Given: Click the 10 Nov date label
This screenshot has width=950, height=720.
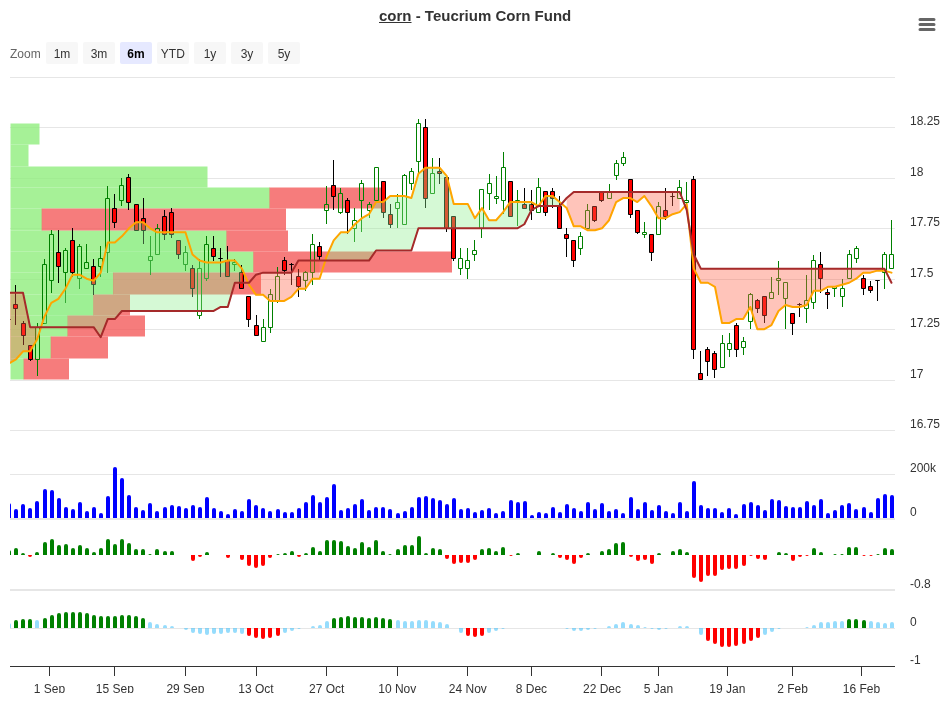Looking at the screenshot, I should coord(397,688).
